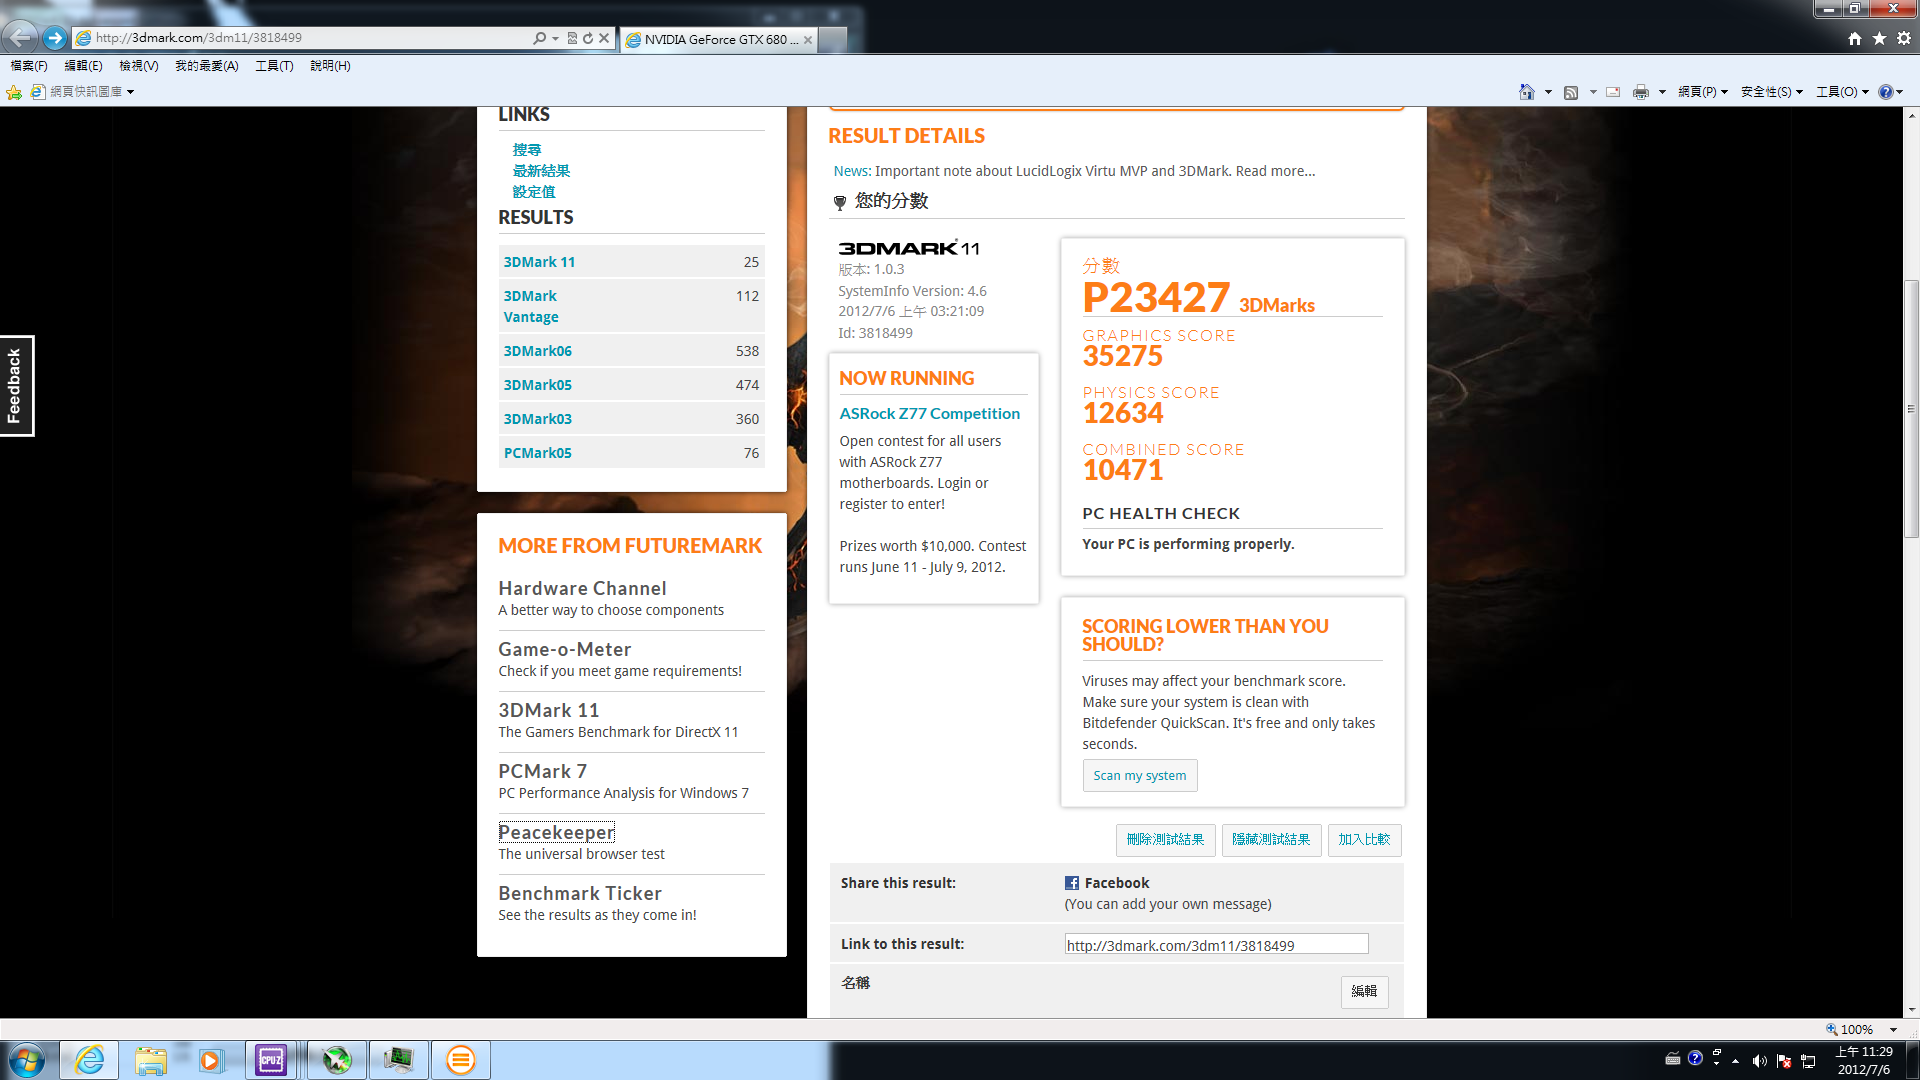Open Windows Media Player taskbar icon

point(210,1060)
